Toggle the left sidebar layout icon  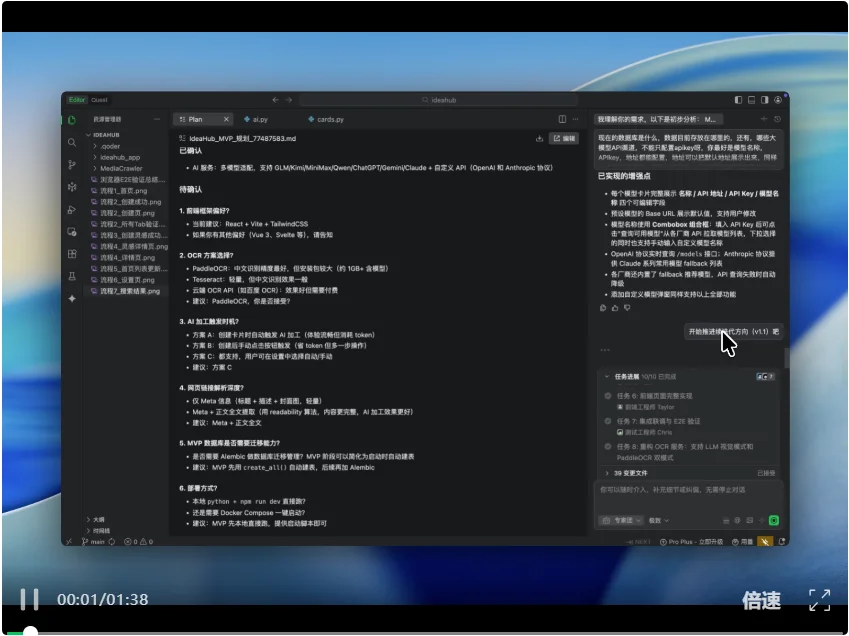tap(738, 100)
